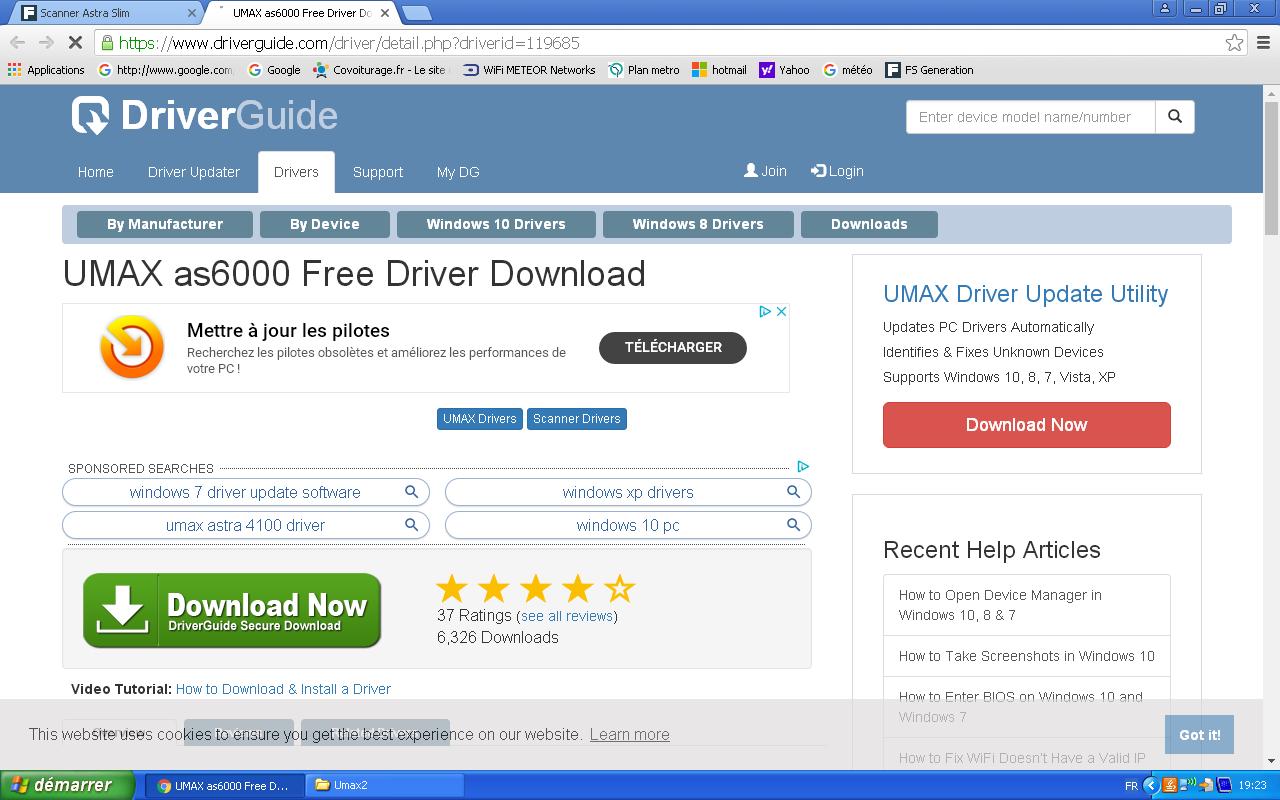
Task: Click the magnifier in windows xp drivers search
Action: (x=793, y=492)
